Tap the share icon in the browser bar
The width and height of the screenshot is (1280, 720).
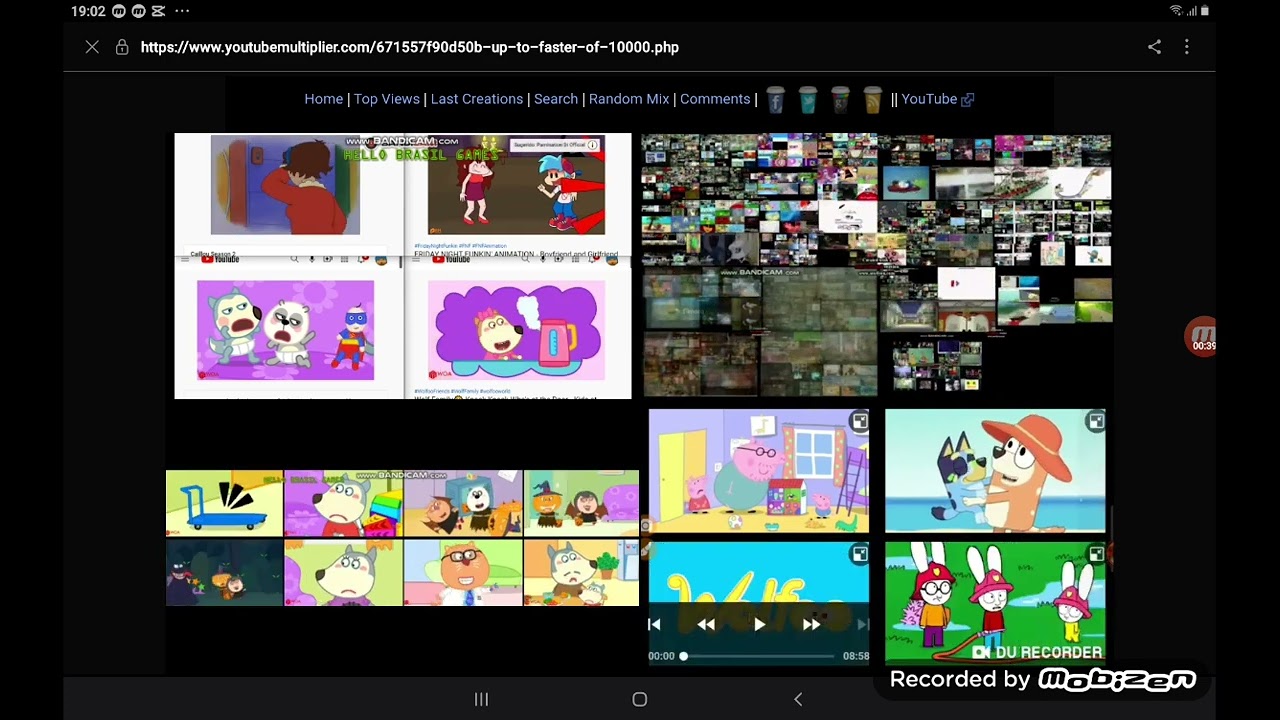point(1154,47)
